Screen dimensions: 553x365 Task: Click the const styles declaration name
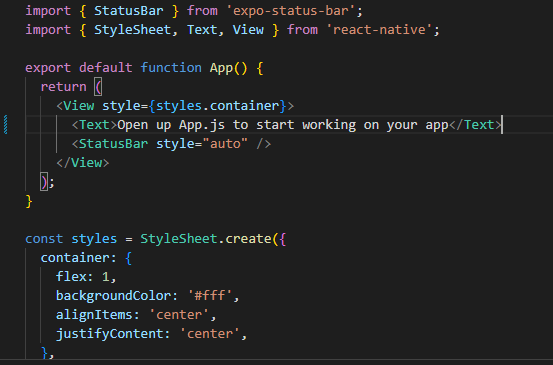click(x=94, y=239)
